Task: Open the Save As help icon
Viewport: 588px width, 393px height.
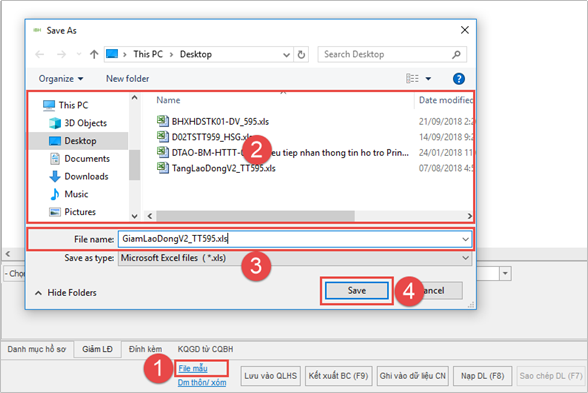Action: tap(459, 79)
